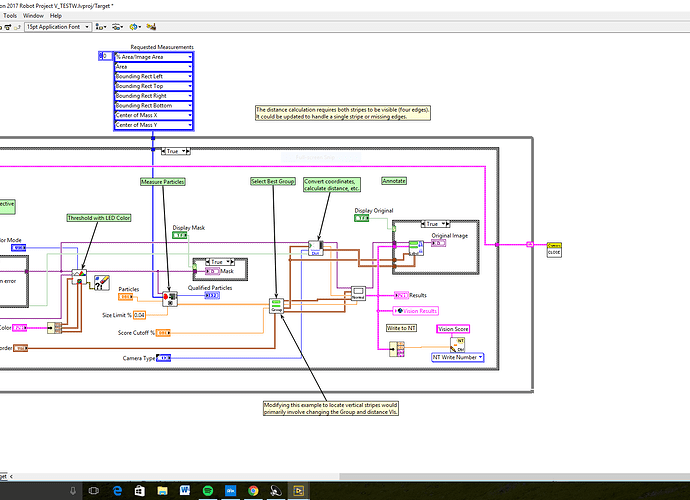Click the array index display showing 0
Image resolution: width=690 pixels, height=500 pixels.
(x=105, y=56)
